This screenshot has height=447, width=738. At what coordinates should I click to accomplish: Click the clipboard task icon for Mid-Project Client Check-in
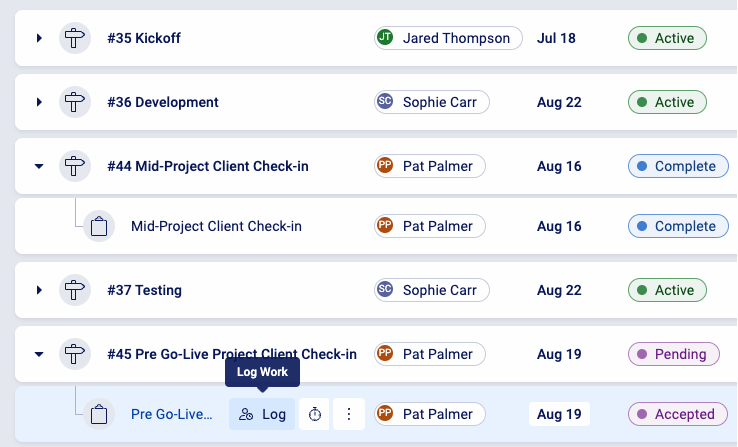point(99,227)
